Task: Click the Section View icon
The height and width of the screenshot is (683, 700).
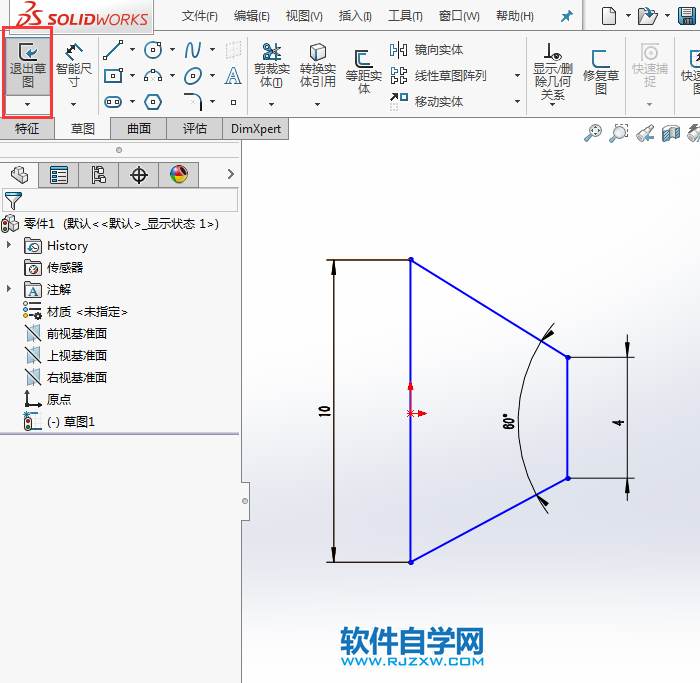Action: click(x=671, y=133)
